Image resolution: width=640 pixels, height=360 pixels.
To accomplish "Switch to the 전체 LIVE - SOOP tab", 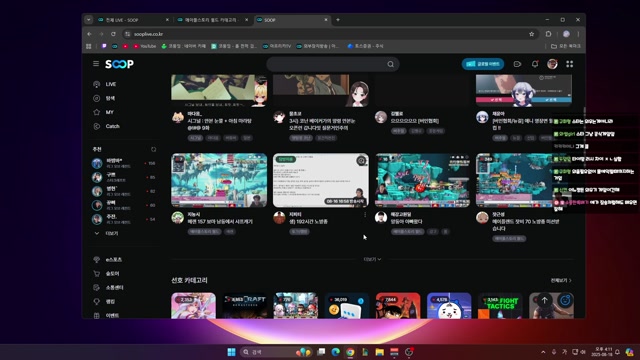I will (x=133, y=20).
